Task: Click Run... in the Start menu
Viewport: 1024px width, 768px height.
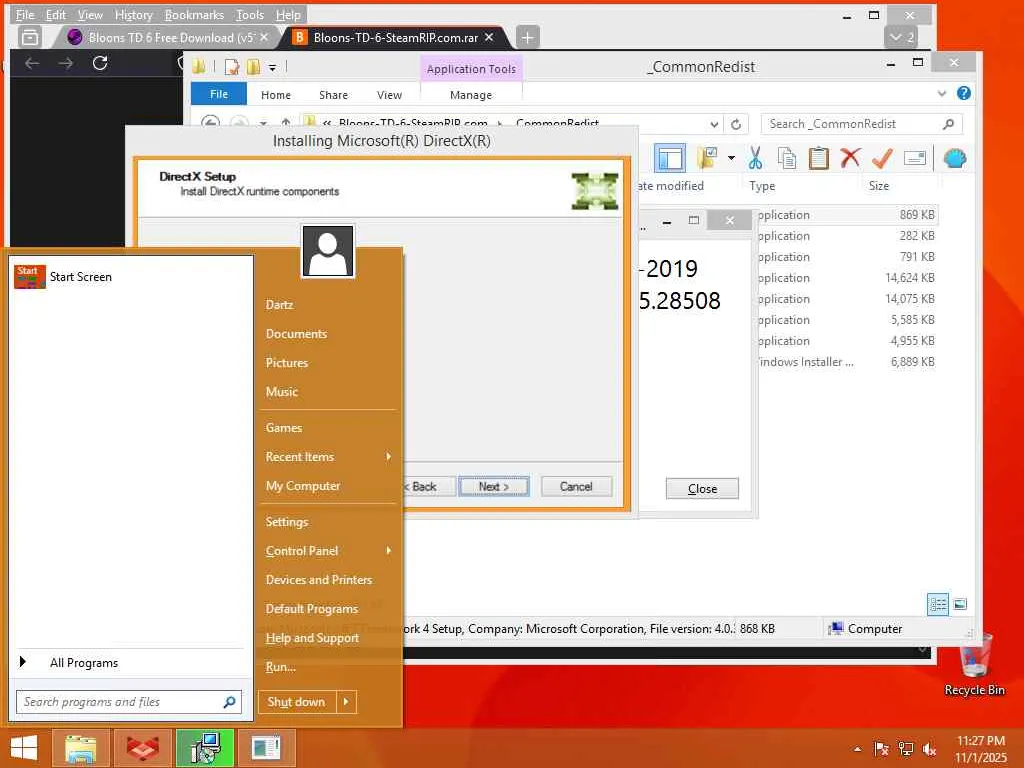Action: [x=281, y=667]
